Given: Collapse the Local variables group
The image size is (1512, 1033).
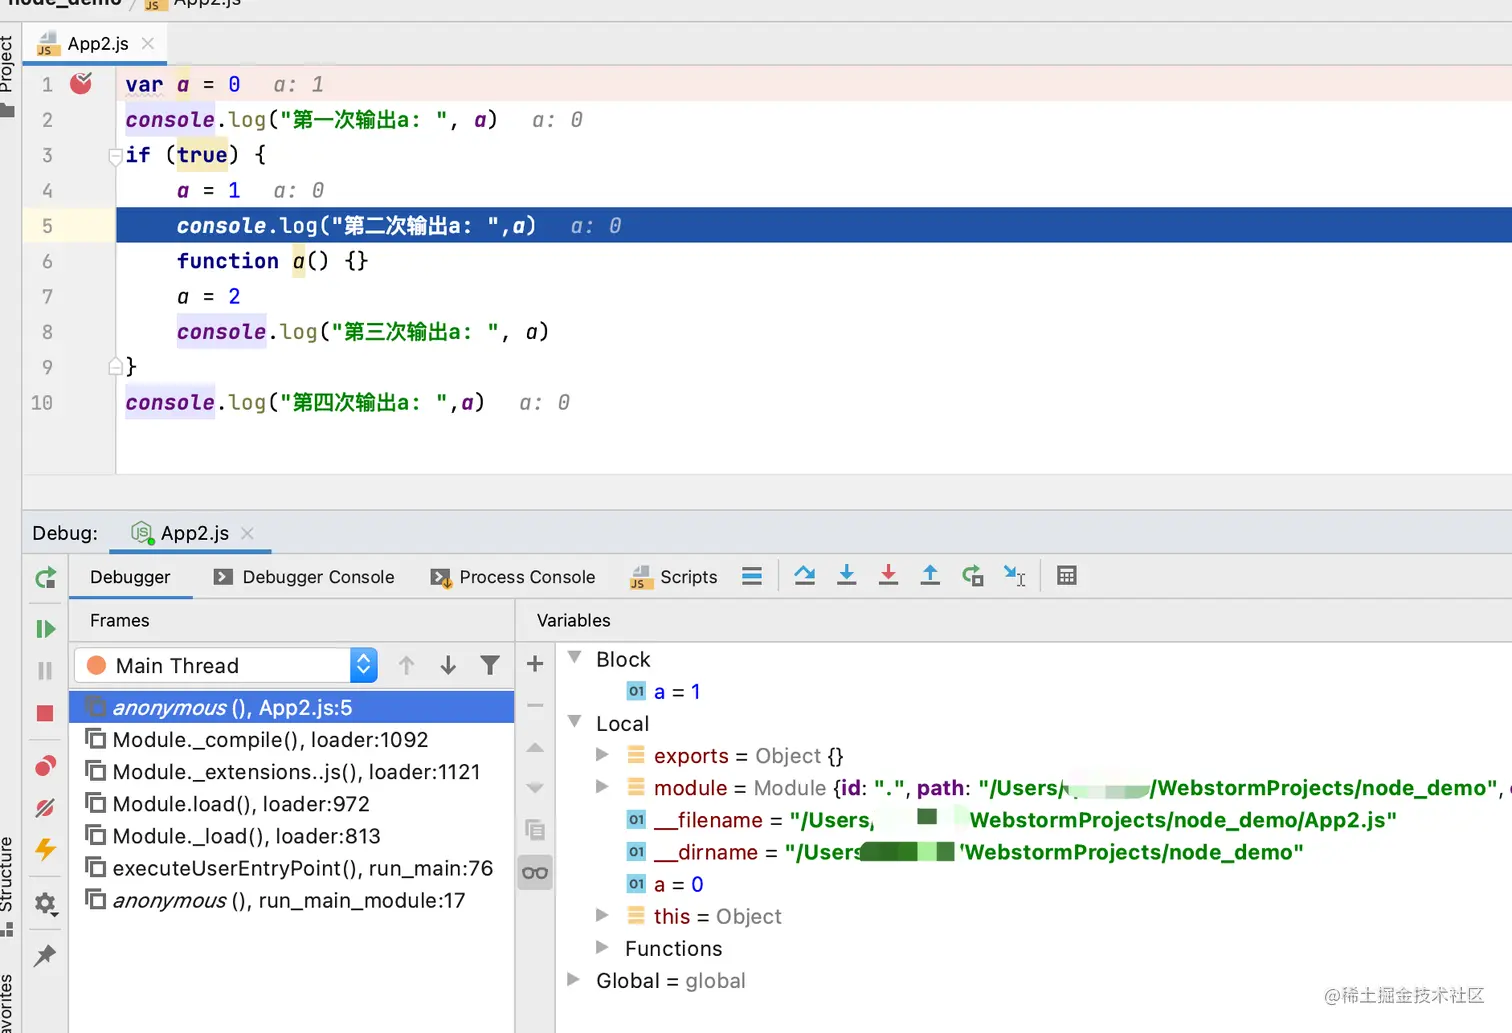Looking at the screenshot, I should (575, 722).
